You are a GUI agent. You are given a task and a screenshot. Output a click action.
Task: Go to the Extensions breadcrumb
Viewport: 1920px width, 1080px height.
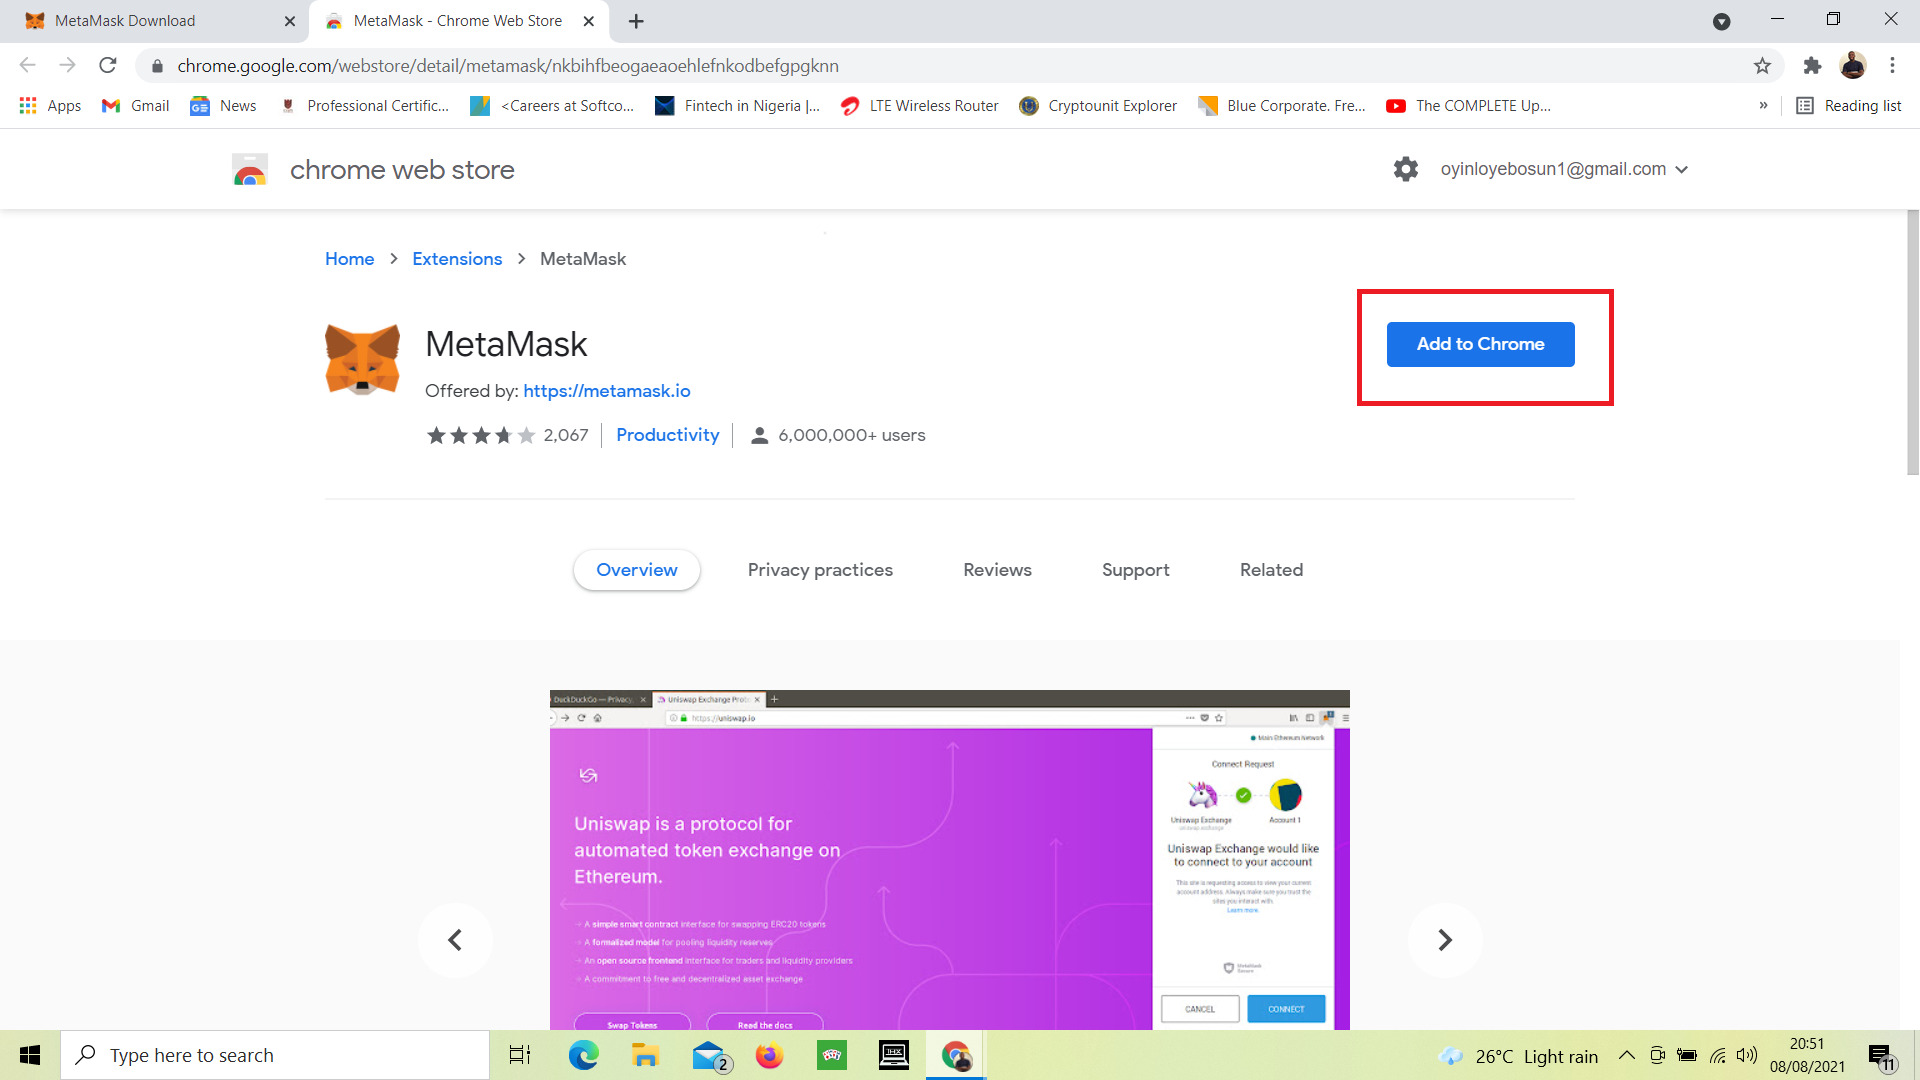pyautogui.click(x=457, y=259)
